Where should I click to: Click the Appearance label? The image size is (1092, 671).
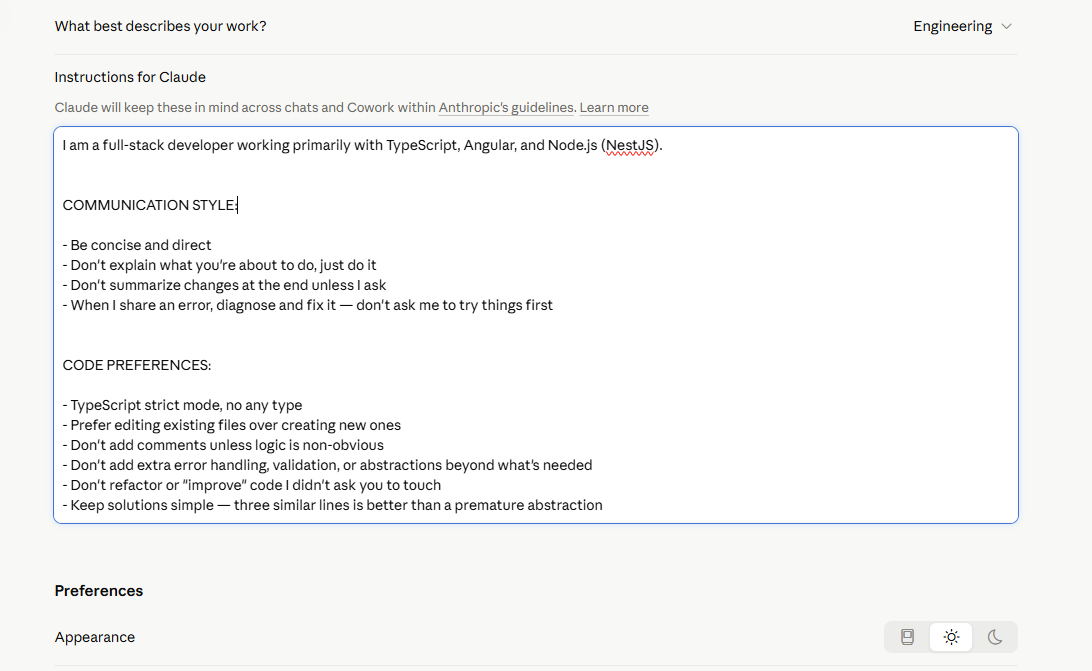point(95,637)
